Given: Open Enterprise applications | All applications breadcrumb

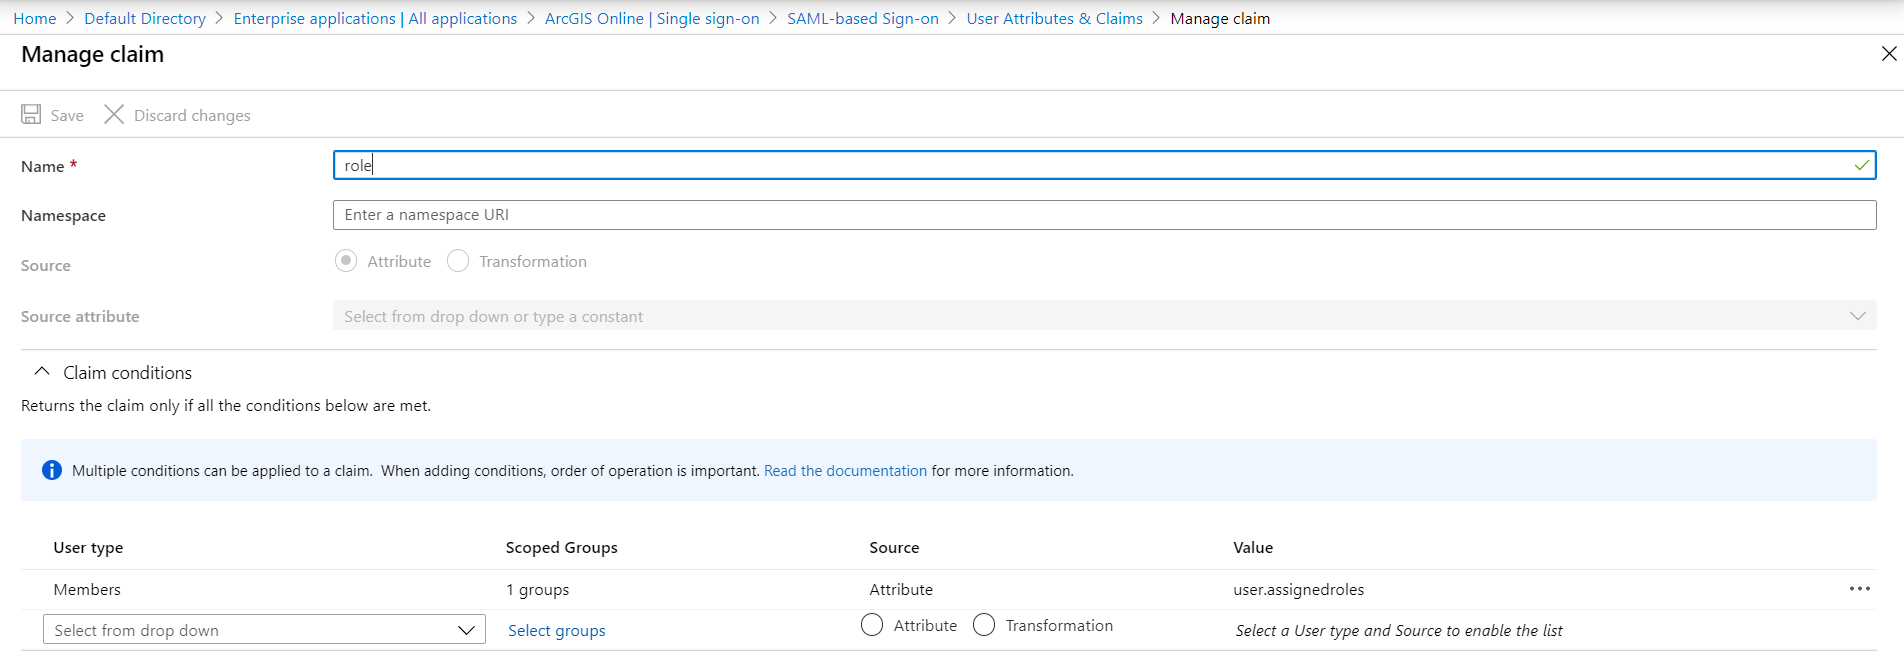Looking at the screenshot, I should [x=375, y=18].
